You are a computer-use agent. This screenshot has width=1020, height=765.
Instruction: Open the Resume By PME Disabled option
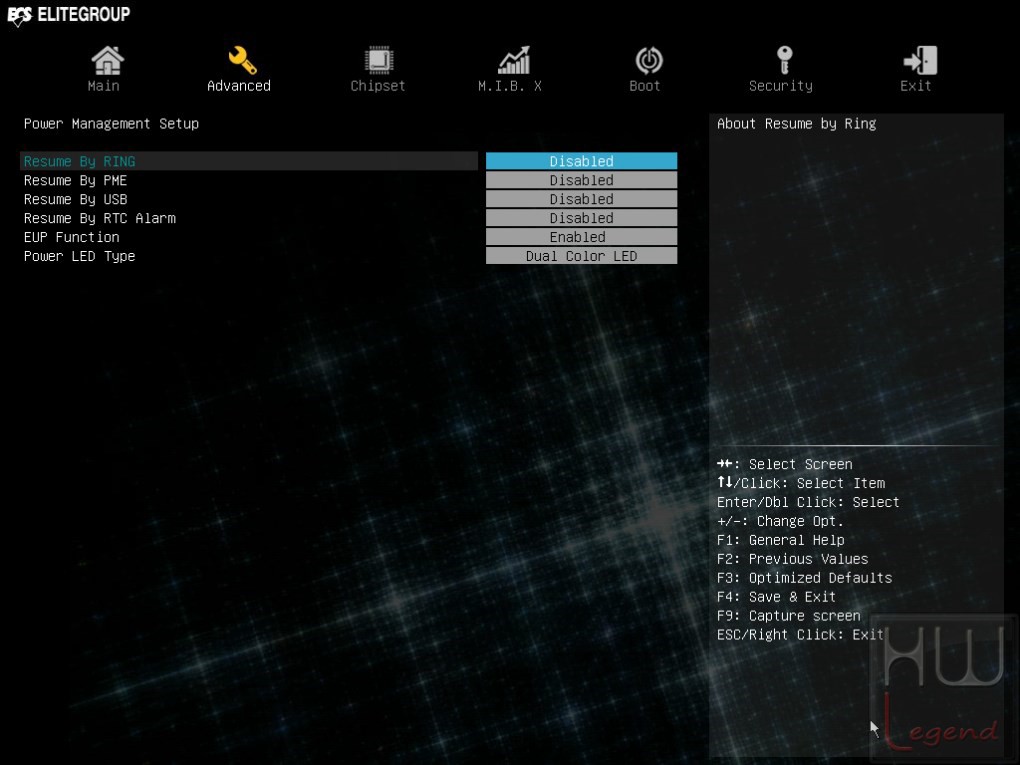tap(582, 180)
